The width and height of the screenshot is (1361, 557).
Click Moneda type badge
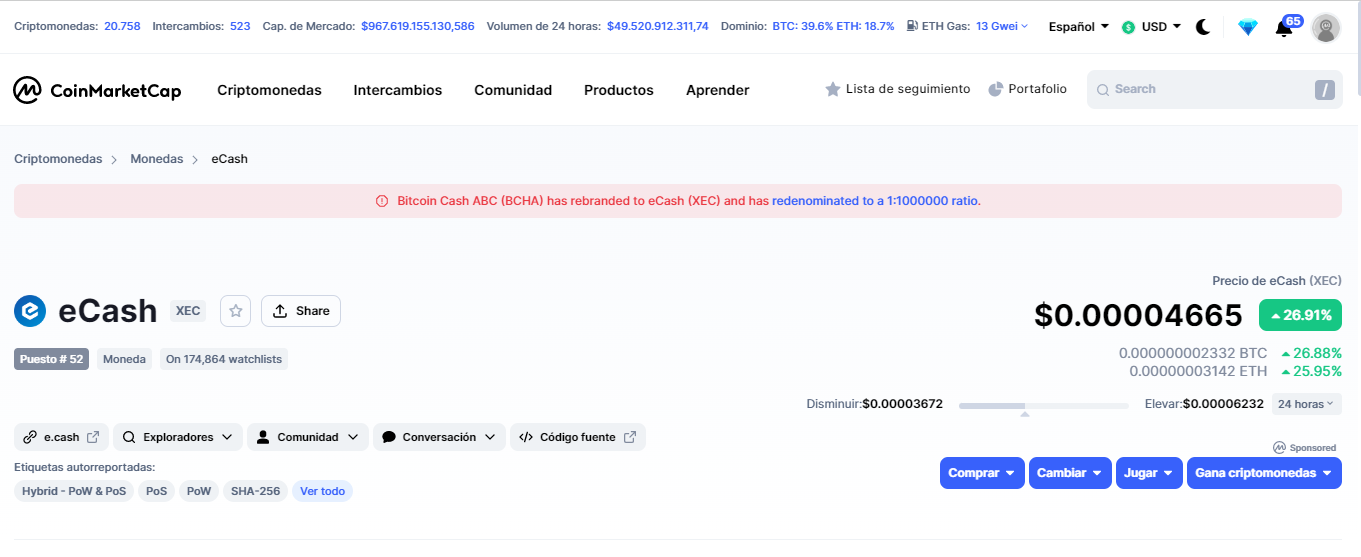(x=124, y=359)
